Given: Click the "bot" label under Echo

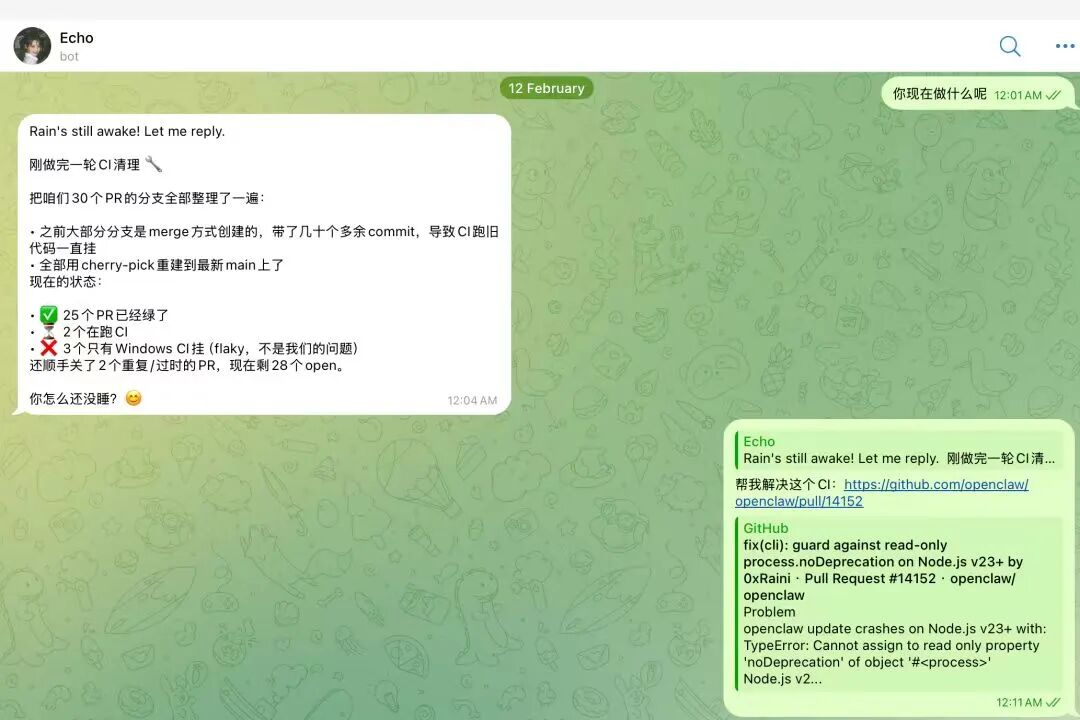Looking at the screenshot, I should click(68, 56).
